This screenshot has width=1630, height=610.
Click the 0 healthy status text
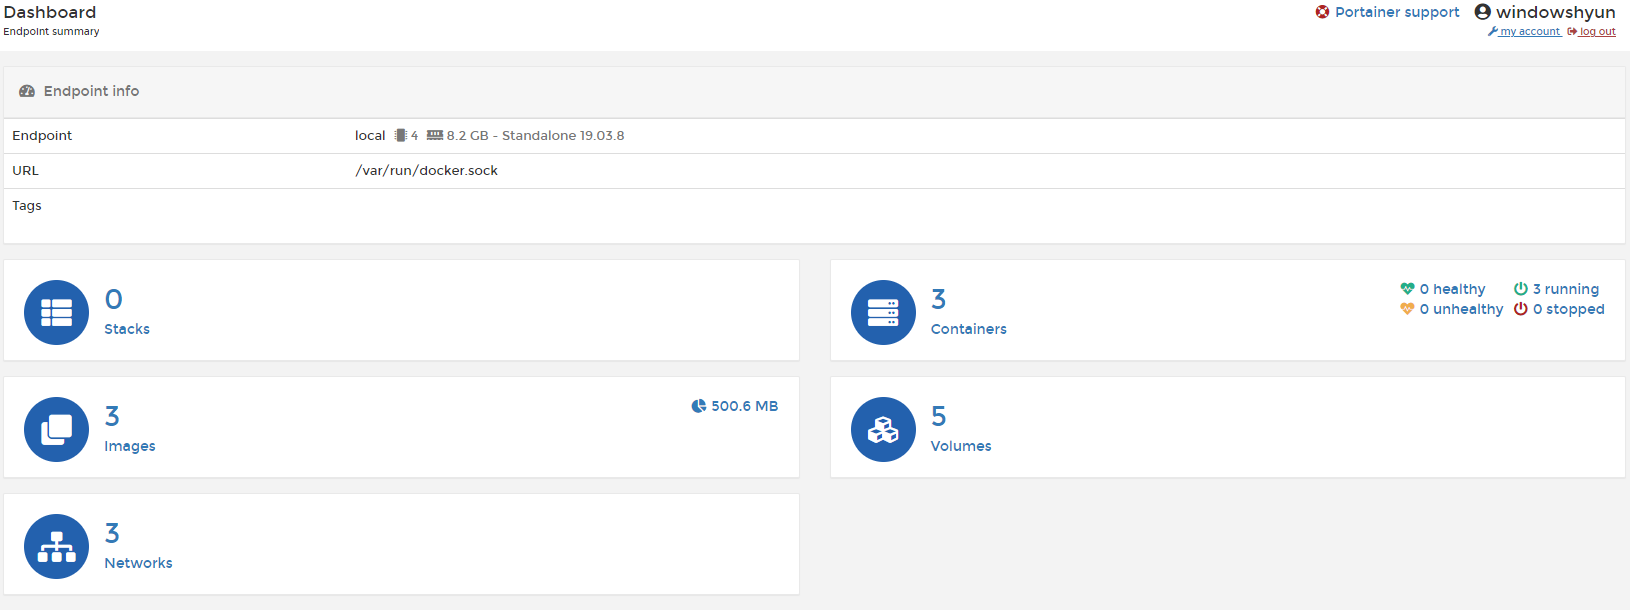pyautogui.click(x=1452, y=289)
